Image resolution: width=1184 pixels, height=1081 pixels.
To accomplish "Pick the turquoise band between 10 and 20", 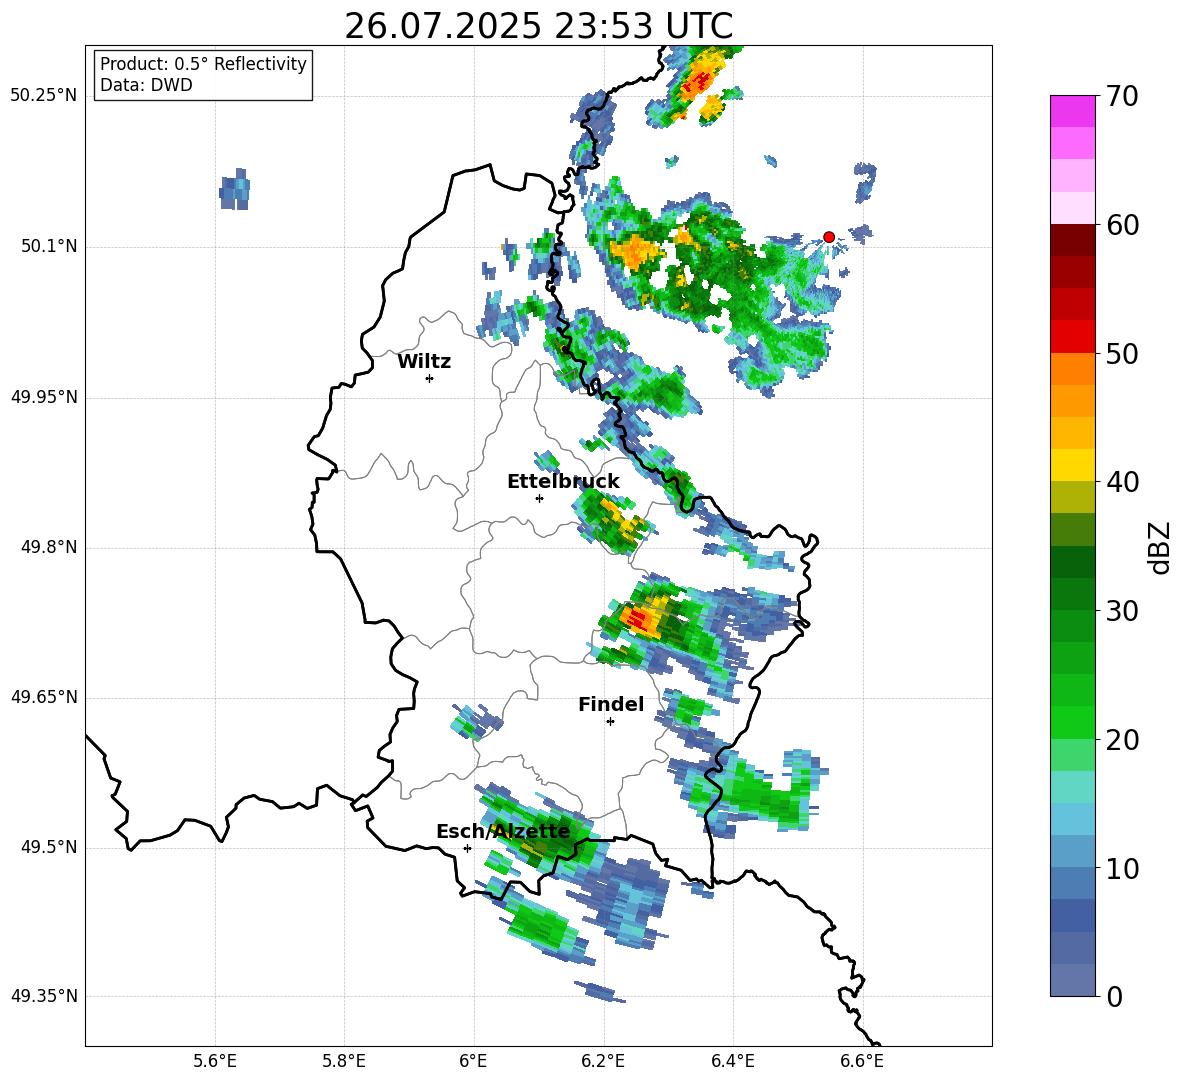I will point(1072,787).
